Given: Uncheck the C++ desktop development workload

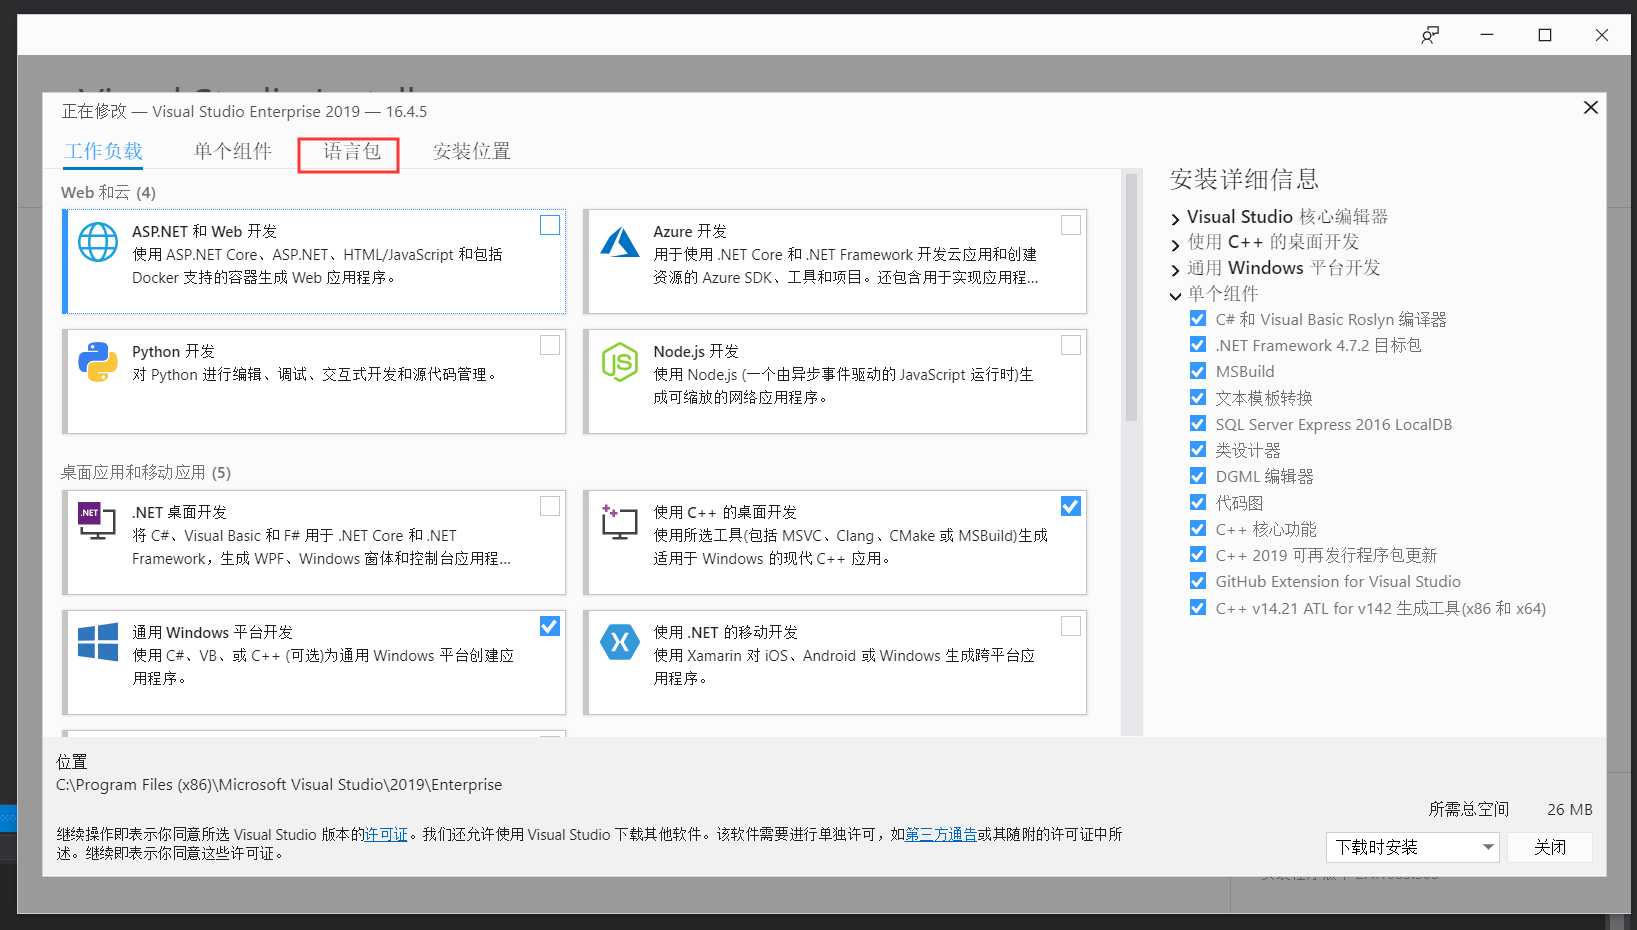Looking at the screenshot, I should pos(1071,506).
